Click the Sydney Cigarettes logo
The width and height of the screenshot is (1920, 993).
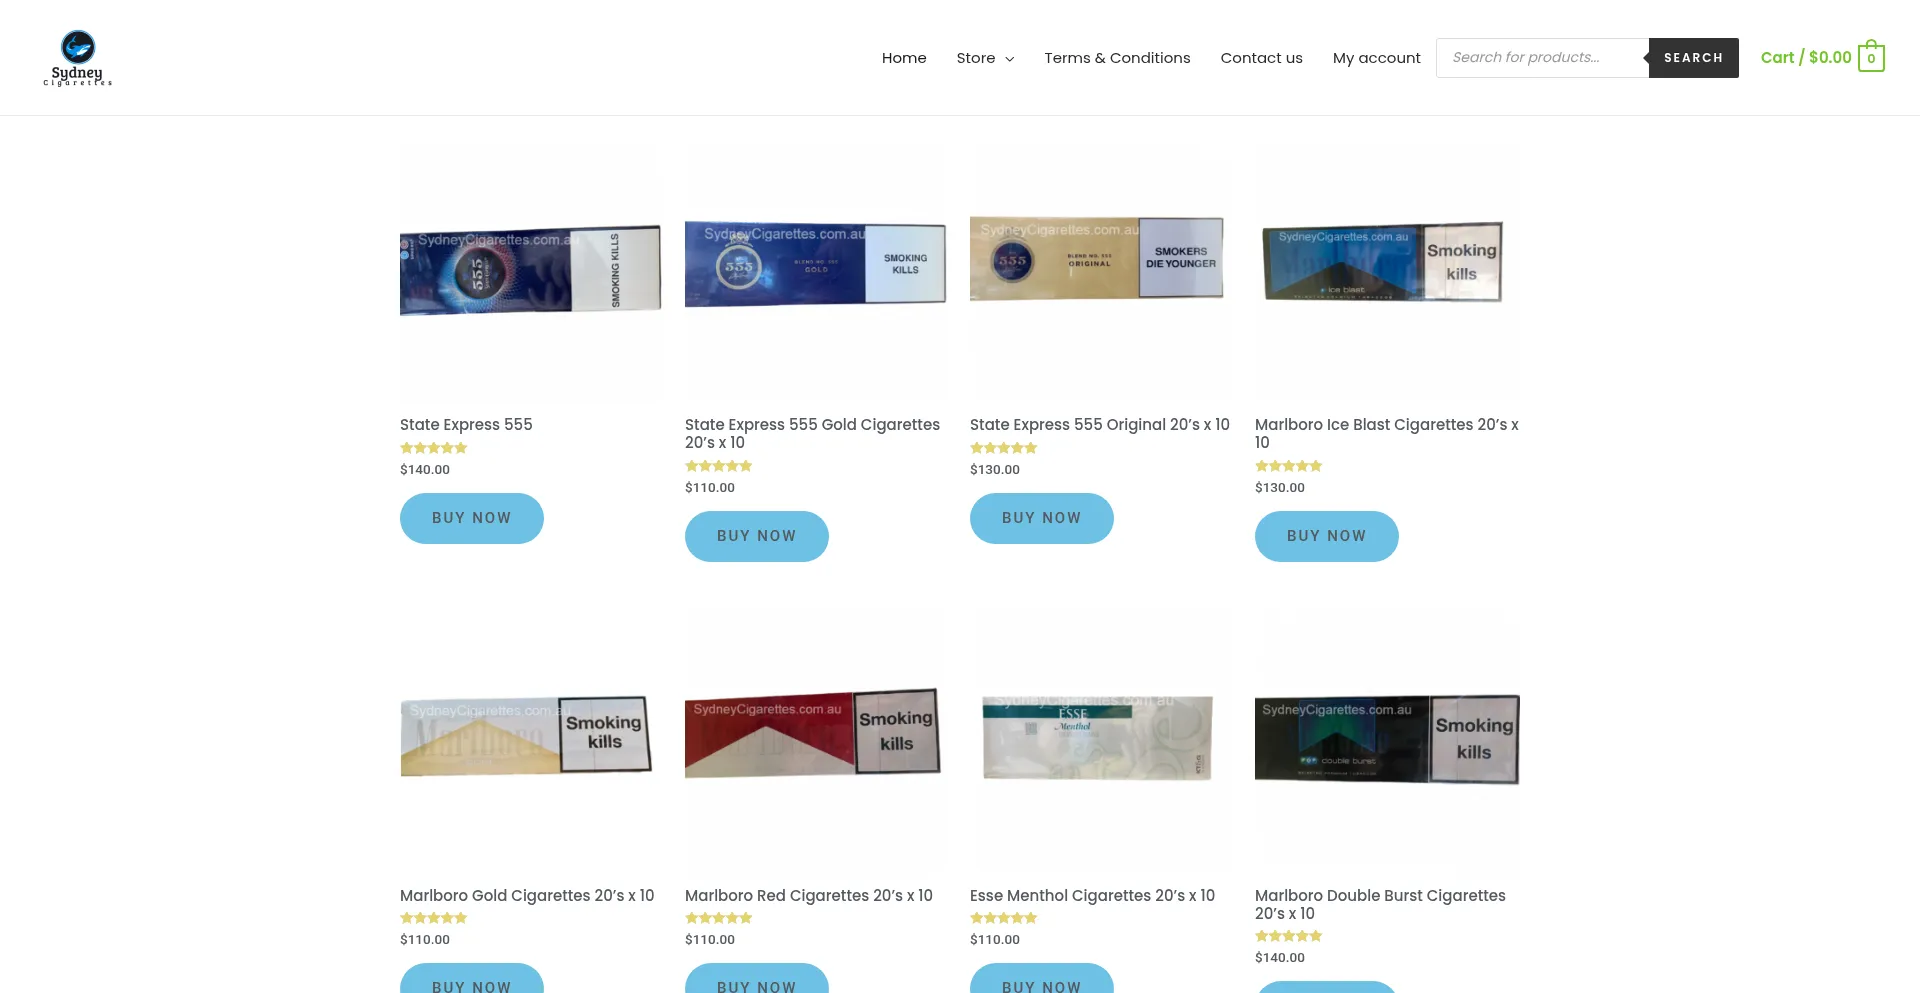point(78,58)
